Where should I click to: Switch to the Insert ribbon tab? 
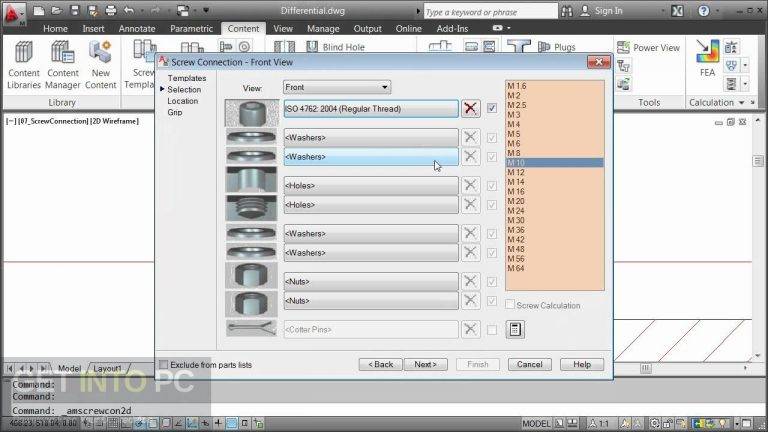[93, 28]
